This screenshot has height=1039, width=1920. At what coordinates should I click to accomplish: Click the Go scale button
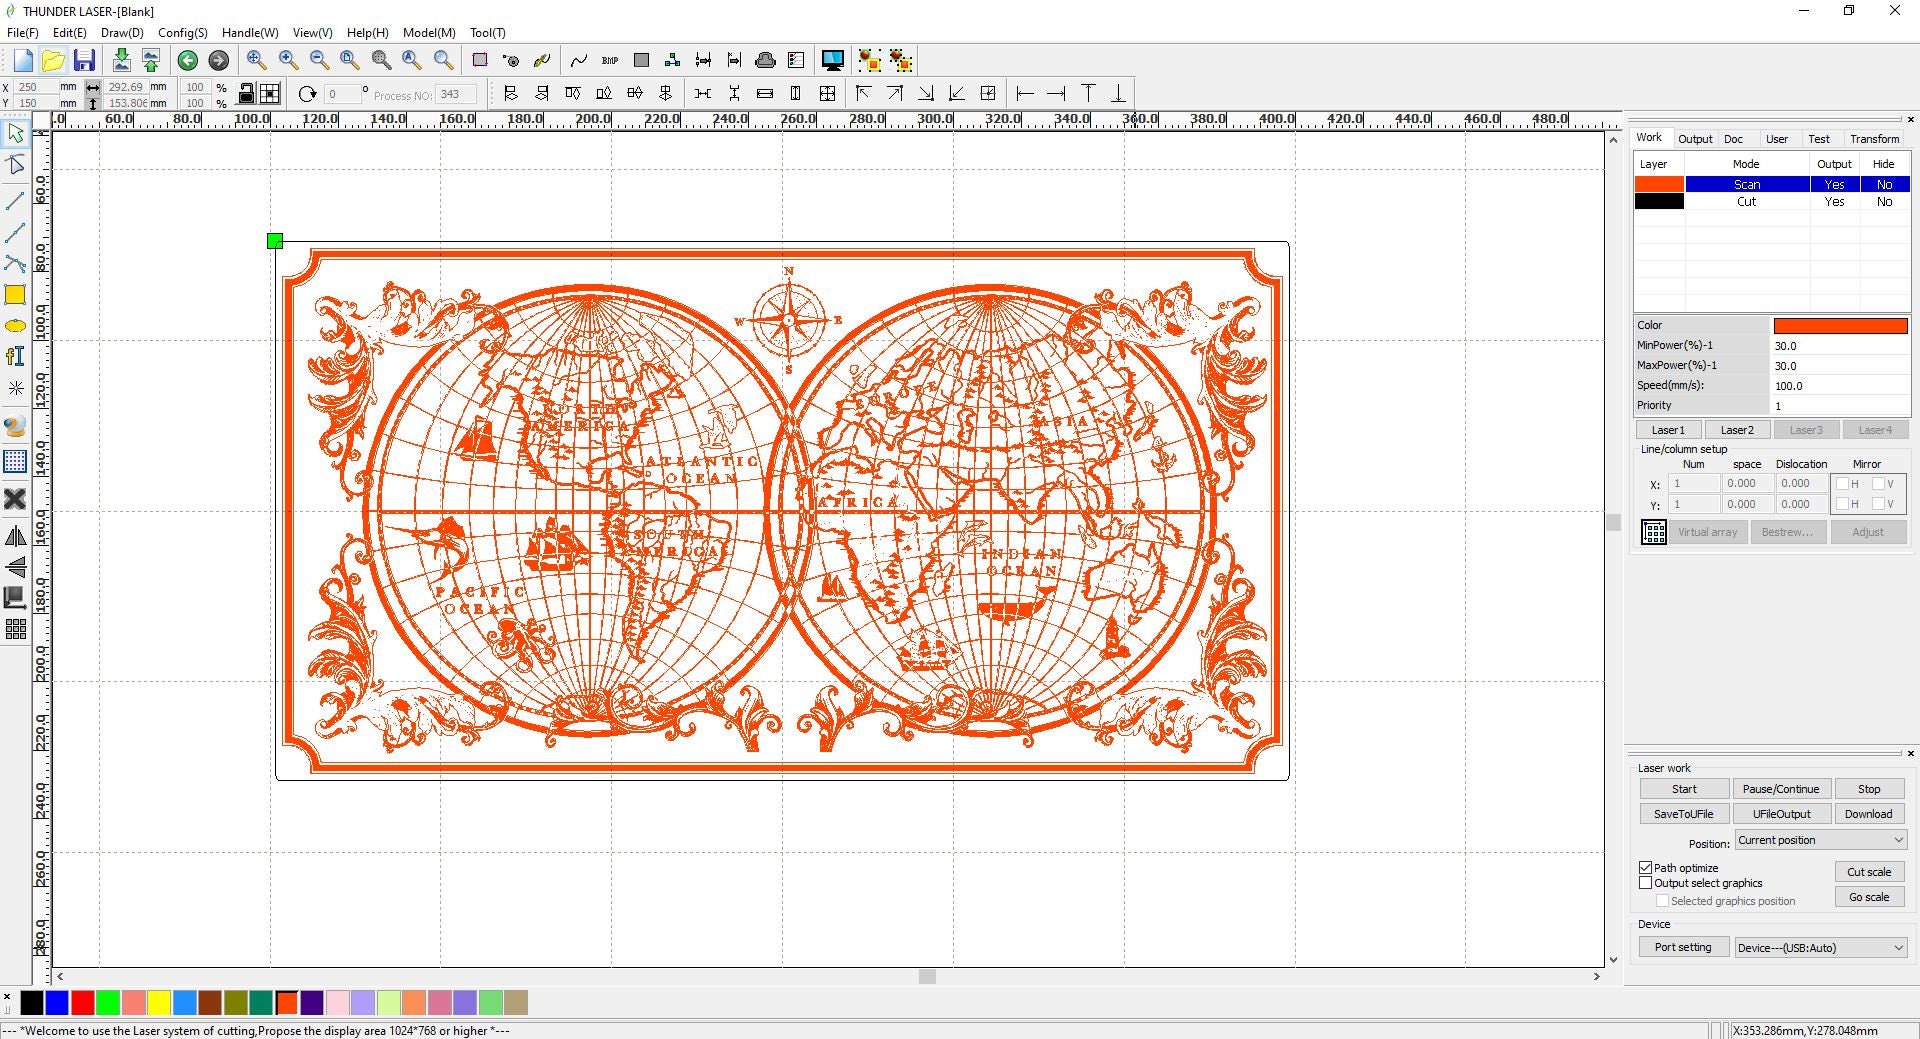click(1869, 897)
